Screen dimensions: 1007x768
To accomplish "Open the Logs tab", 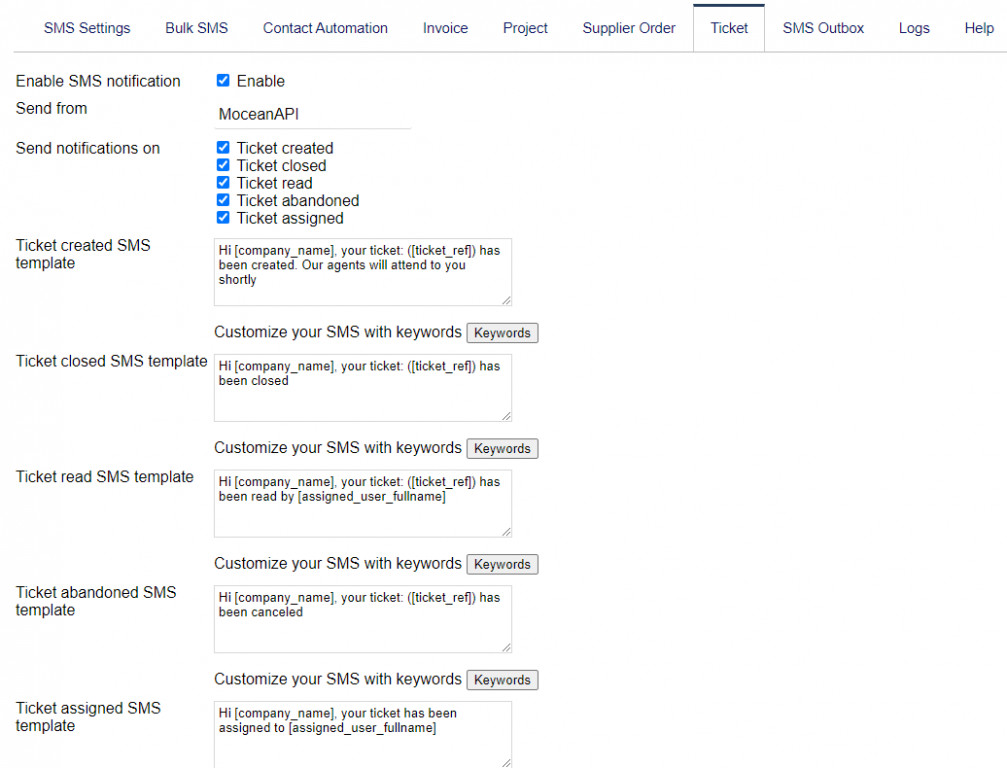I will 914,28.
